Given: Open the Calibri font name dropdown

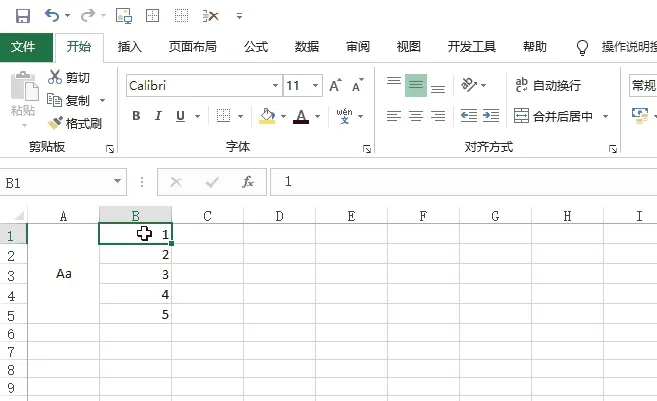Looking at the screenshot, I should tap(275, 85).
